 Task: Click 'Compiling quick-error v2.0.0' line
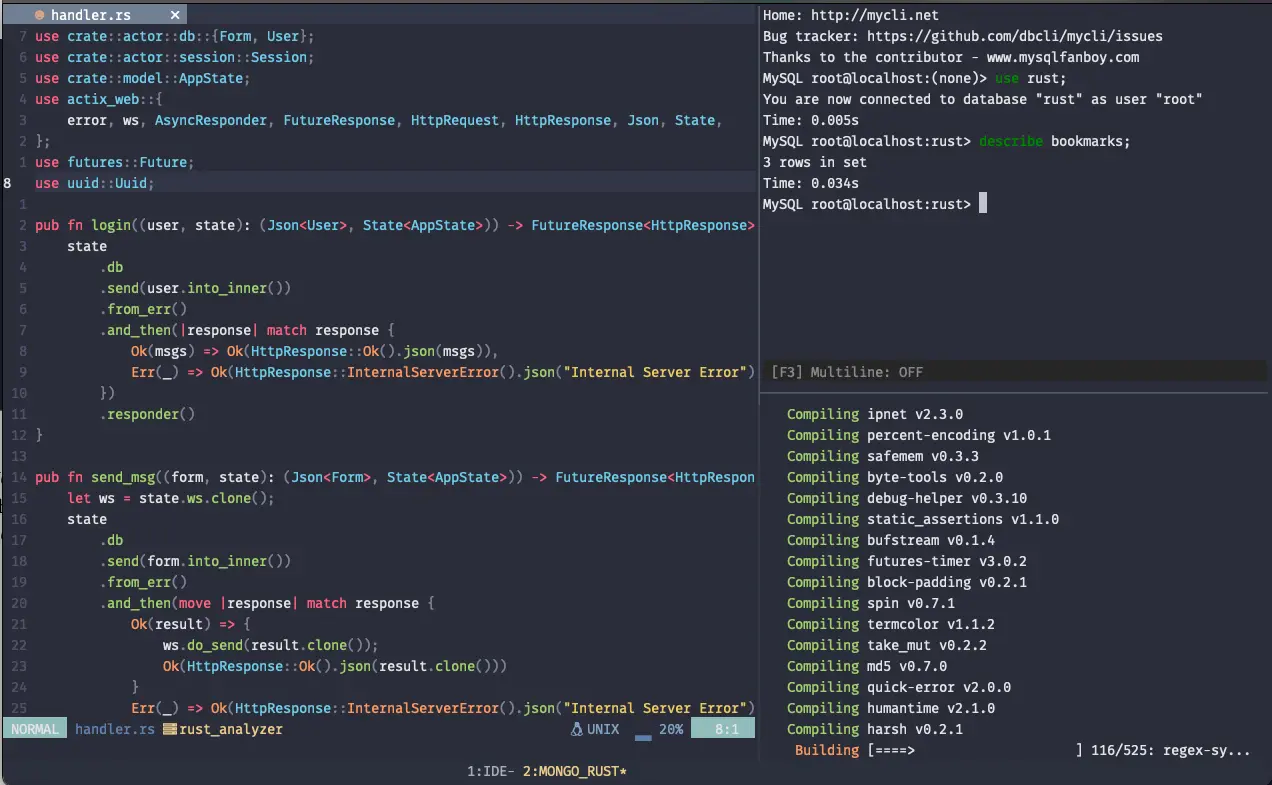pyautogui.click(x=899, y=687)
